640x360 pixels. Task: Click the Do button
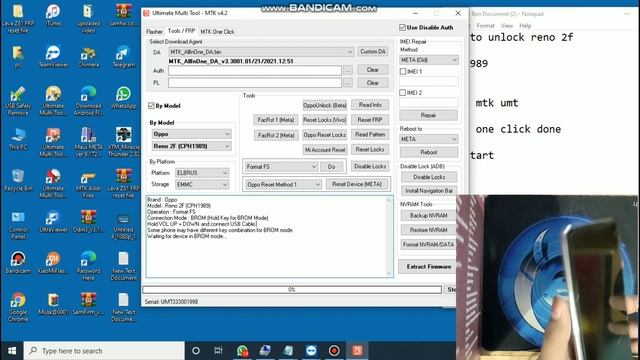(331, 167)
